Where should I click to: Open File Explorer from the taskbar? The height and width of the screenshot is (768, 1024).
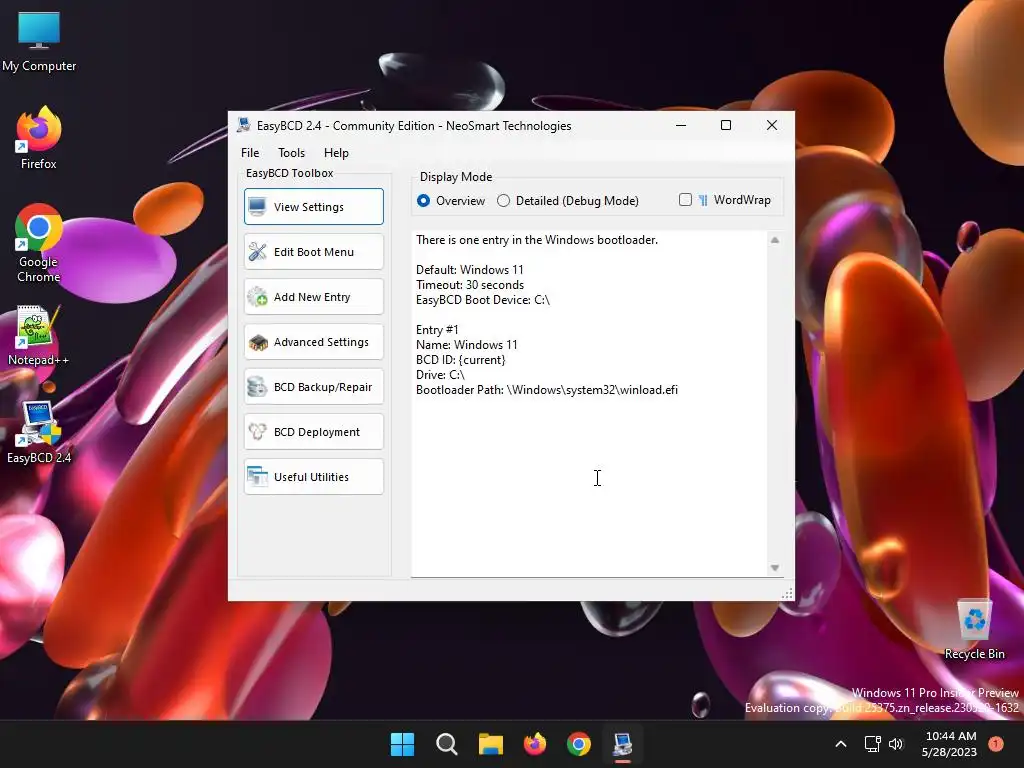[490, 744]
